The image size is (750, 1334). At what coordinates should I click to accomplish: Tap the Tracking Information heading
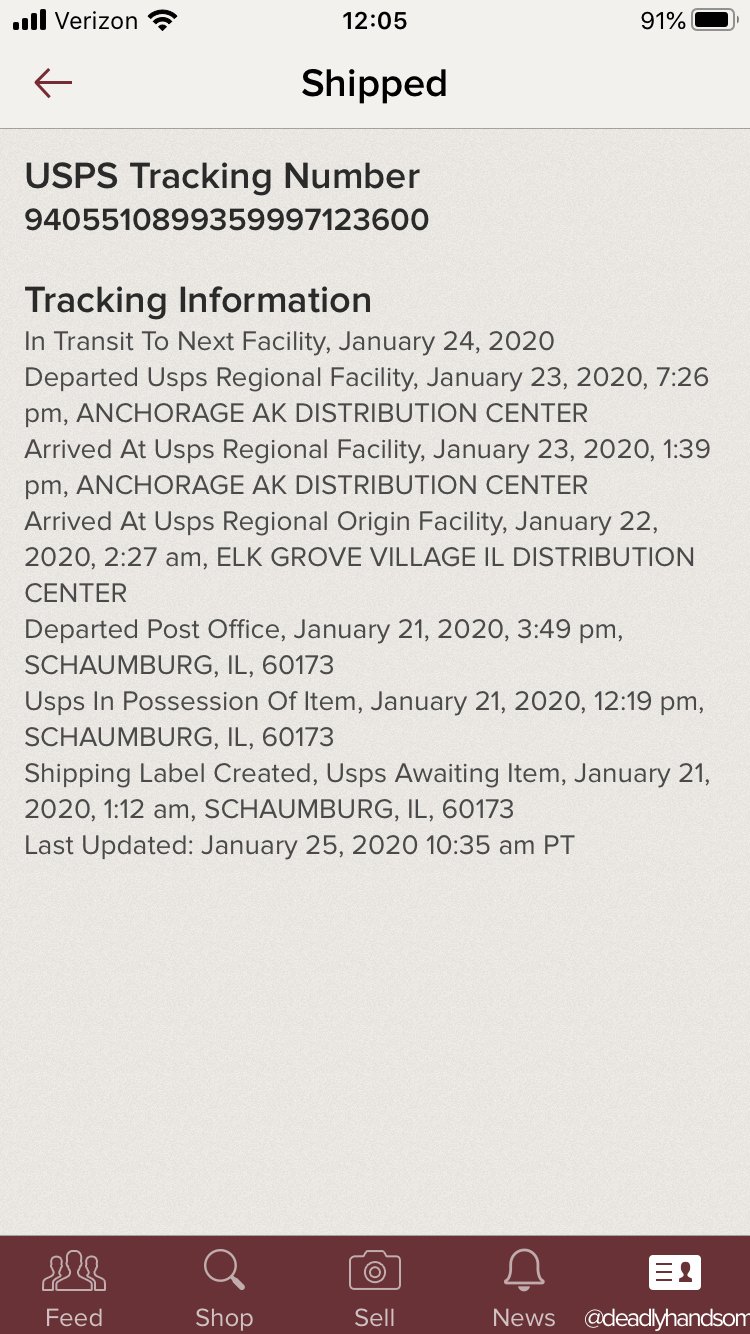point(198,300)
